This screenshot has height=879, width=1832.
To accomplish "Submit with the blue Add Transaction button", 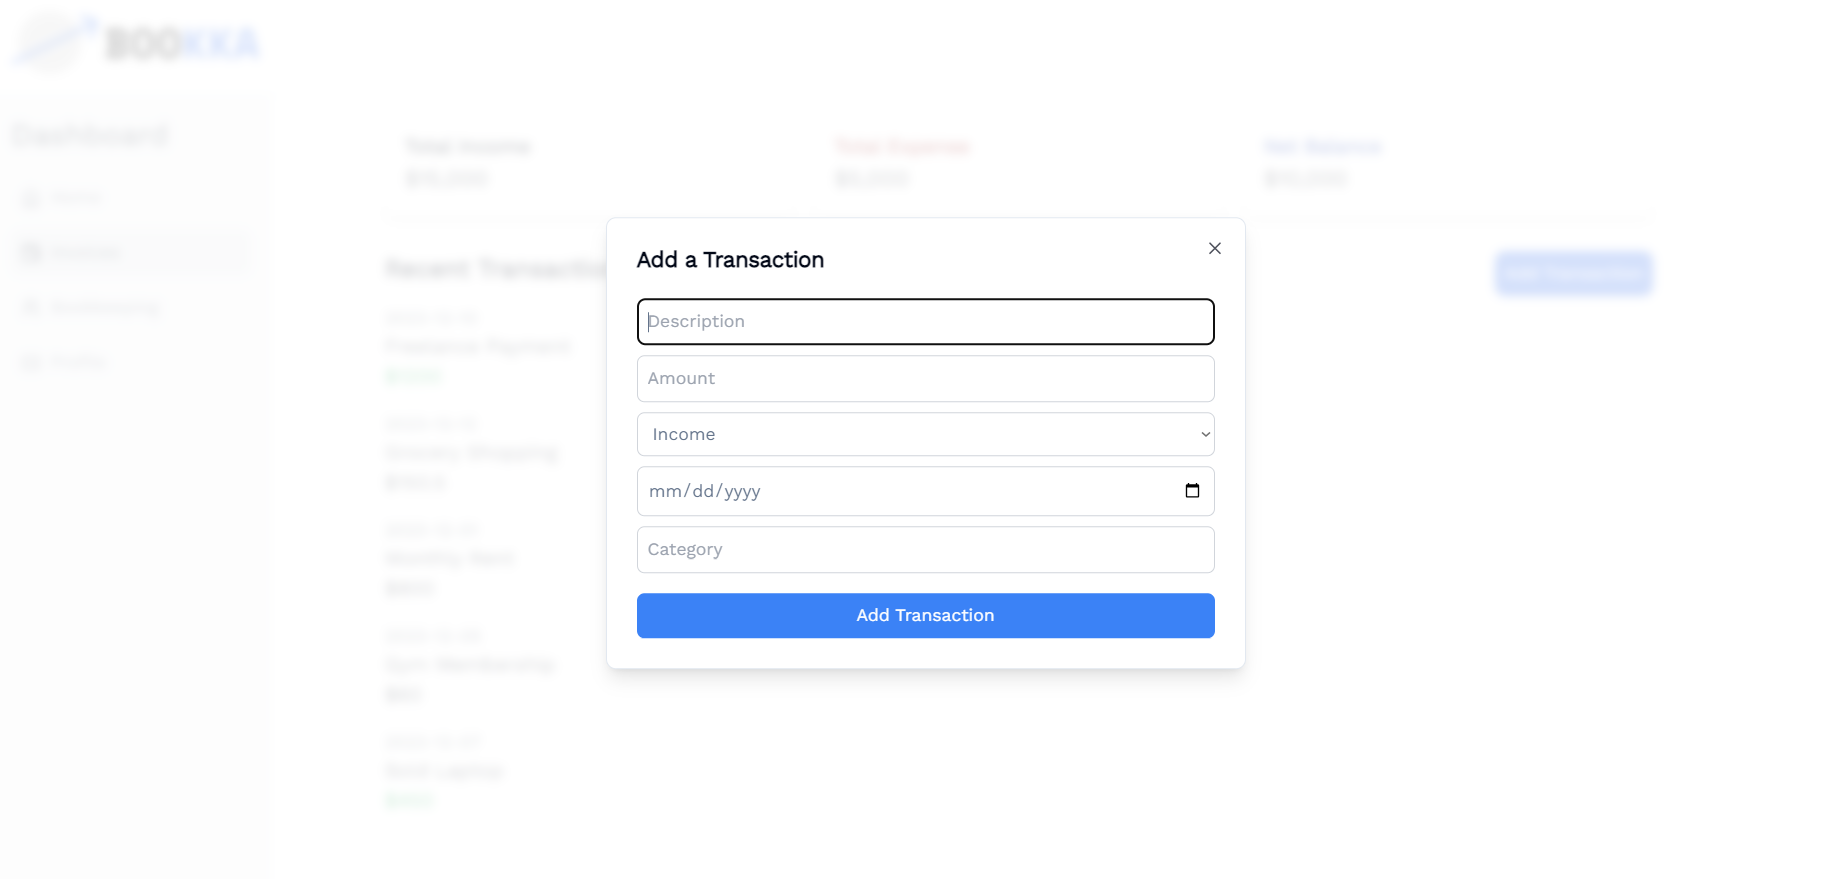I will [x=925, y=615].
